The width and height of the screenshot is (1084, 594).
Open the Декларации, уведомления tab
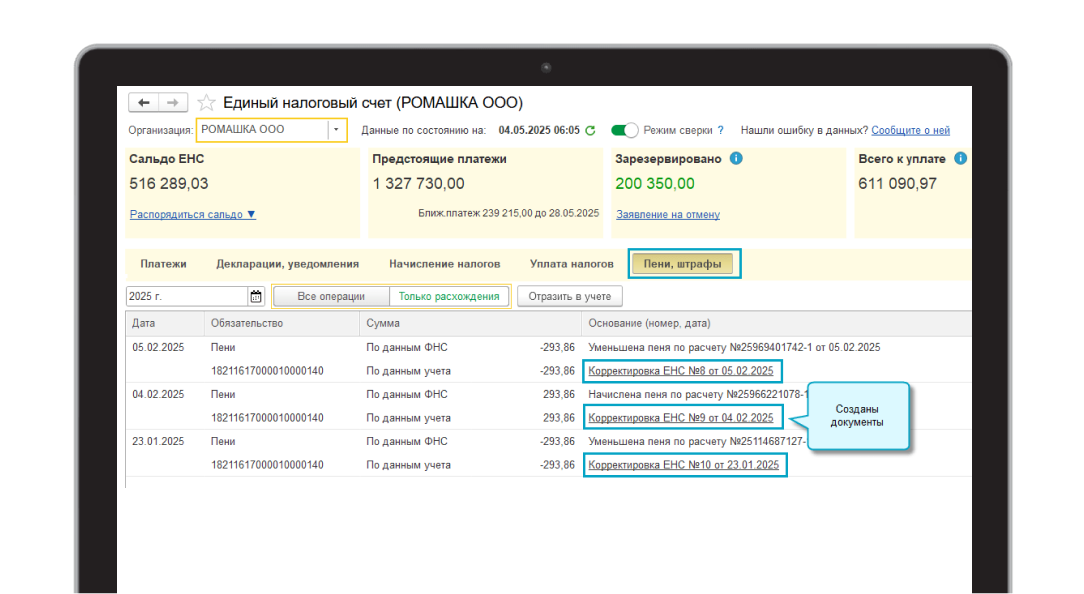pos(287,264)
